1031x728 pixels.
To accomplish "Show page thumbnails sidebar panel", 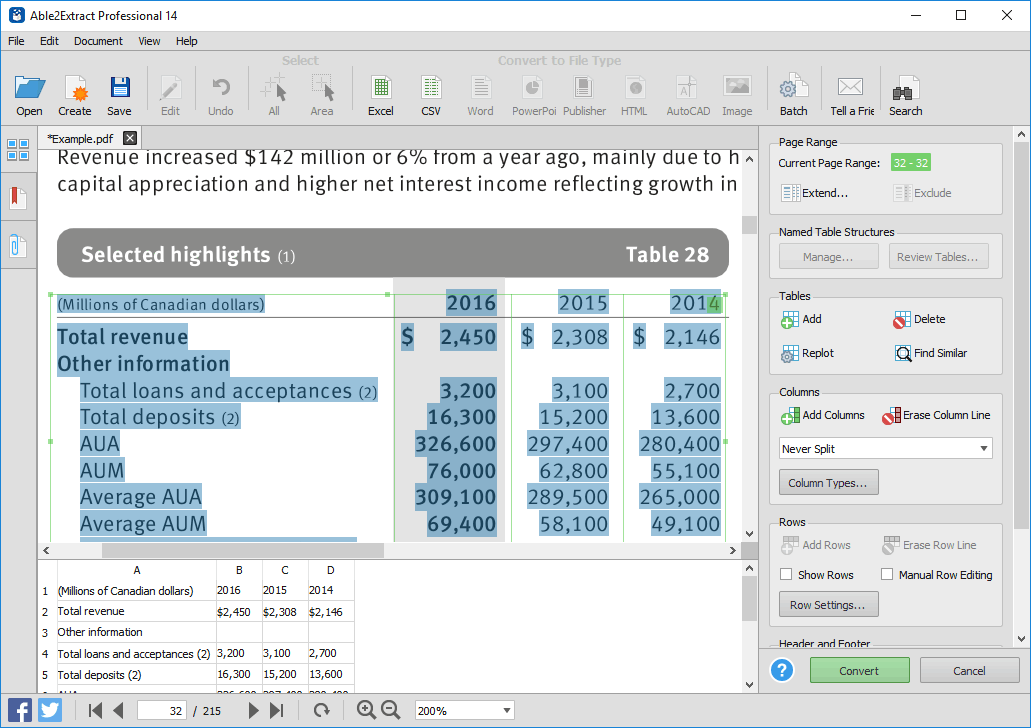I will point(18,150).
